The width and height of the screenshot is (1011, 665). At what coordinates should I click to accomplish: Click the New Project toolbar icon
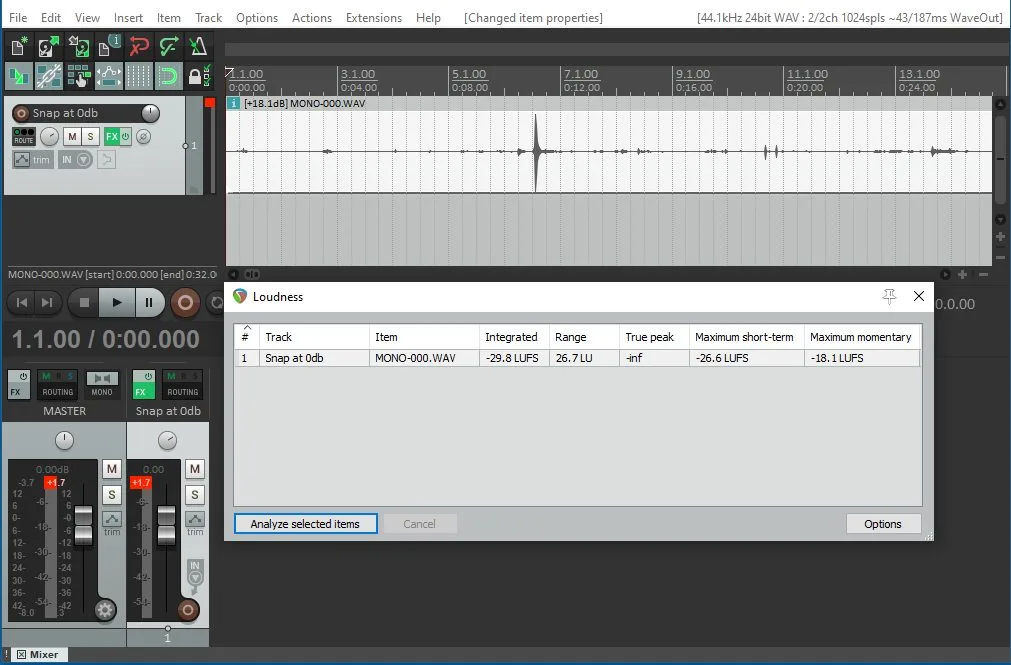point(19,46)
